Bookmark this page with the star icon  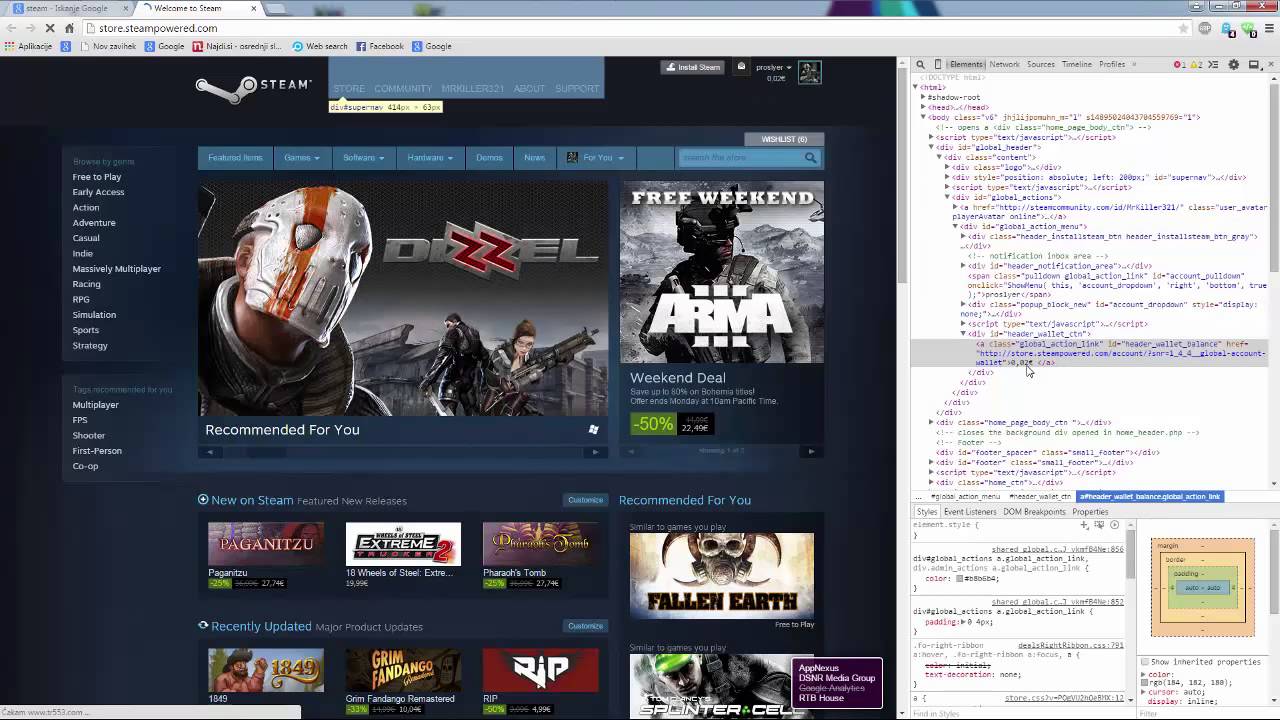coord(1184,28)
